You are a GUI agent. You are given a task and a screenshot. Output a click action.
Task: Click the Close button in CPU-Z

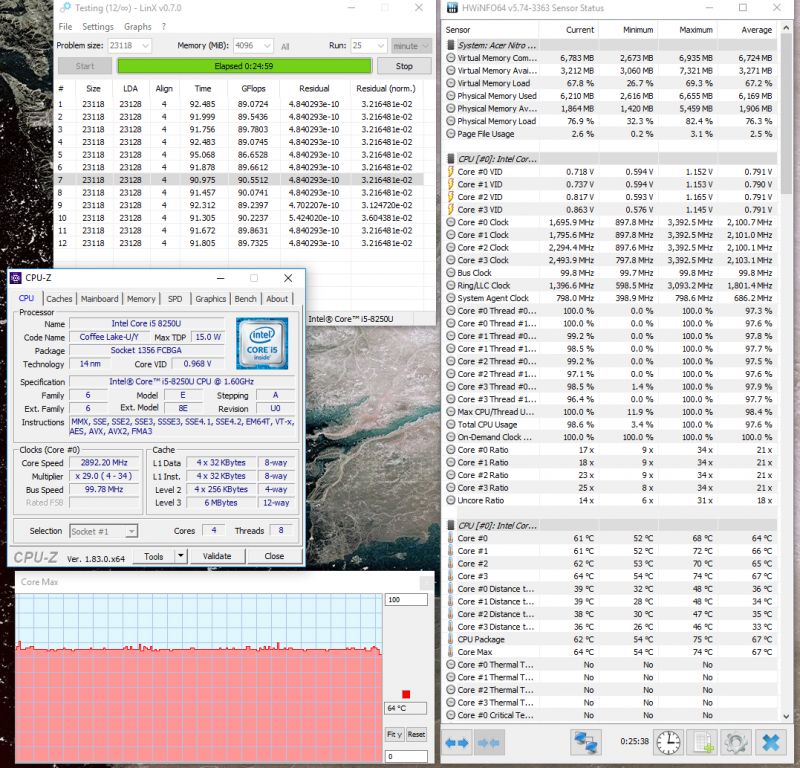pyautogui.click(x=274, y=556)
